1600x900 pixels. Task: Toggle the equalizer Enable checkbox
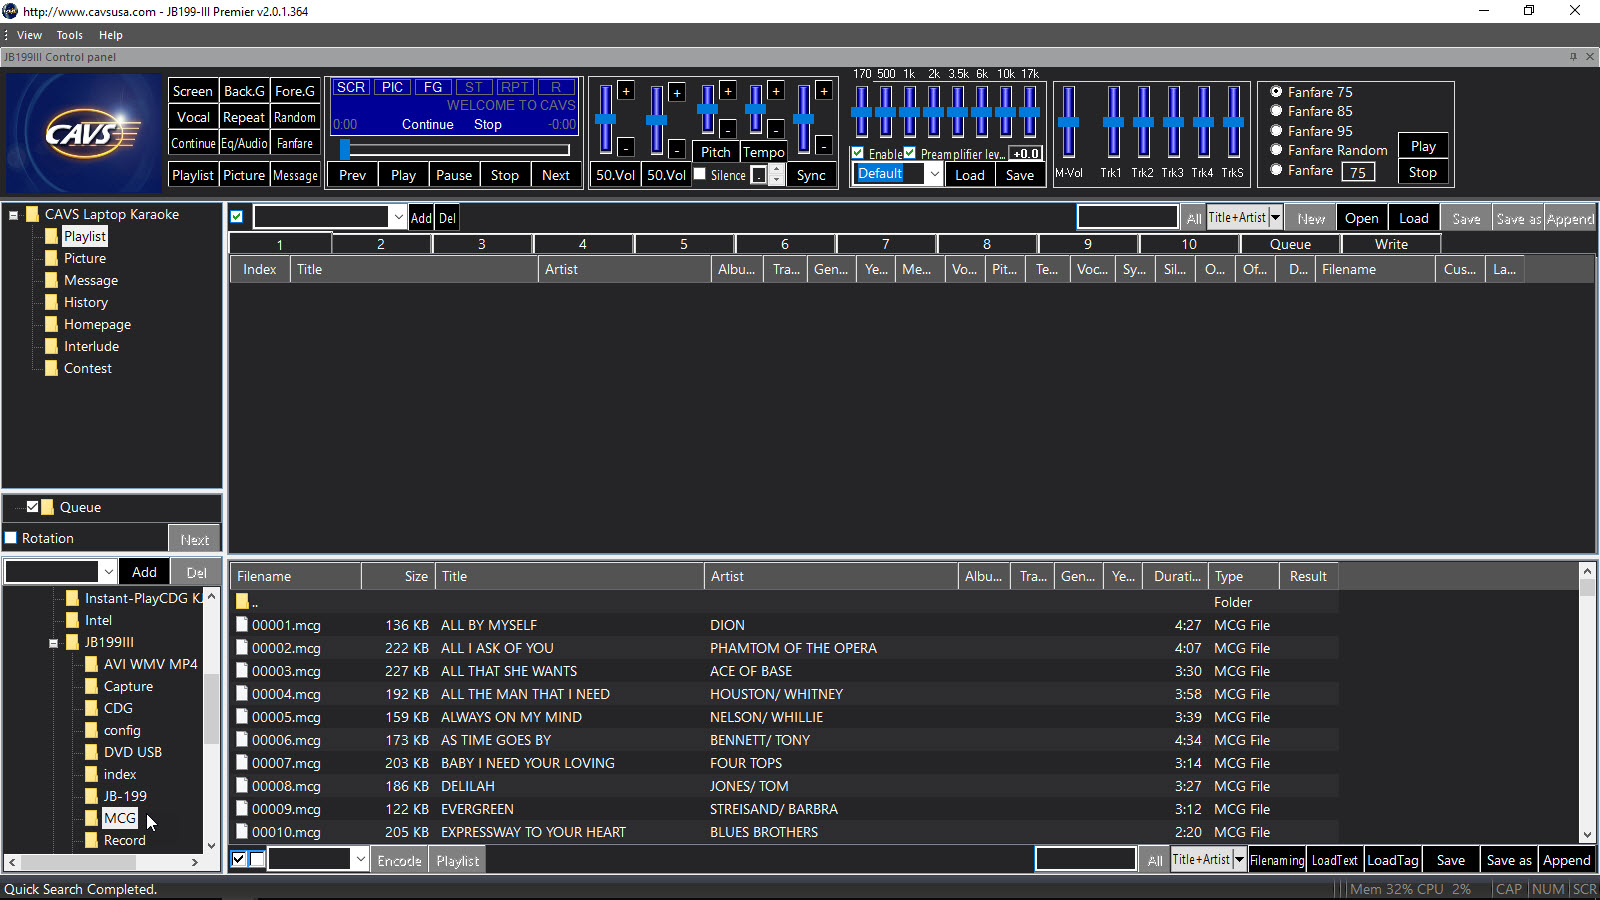pos(858,153)
